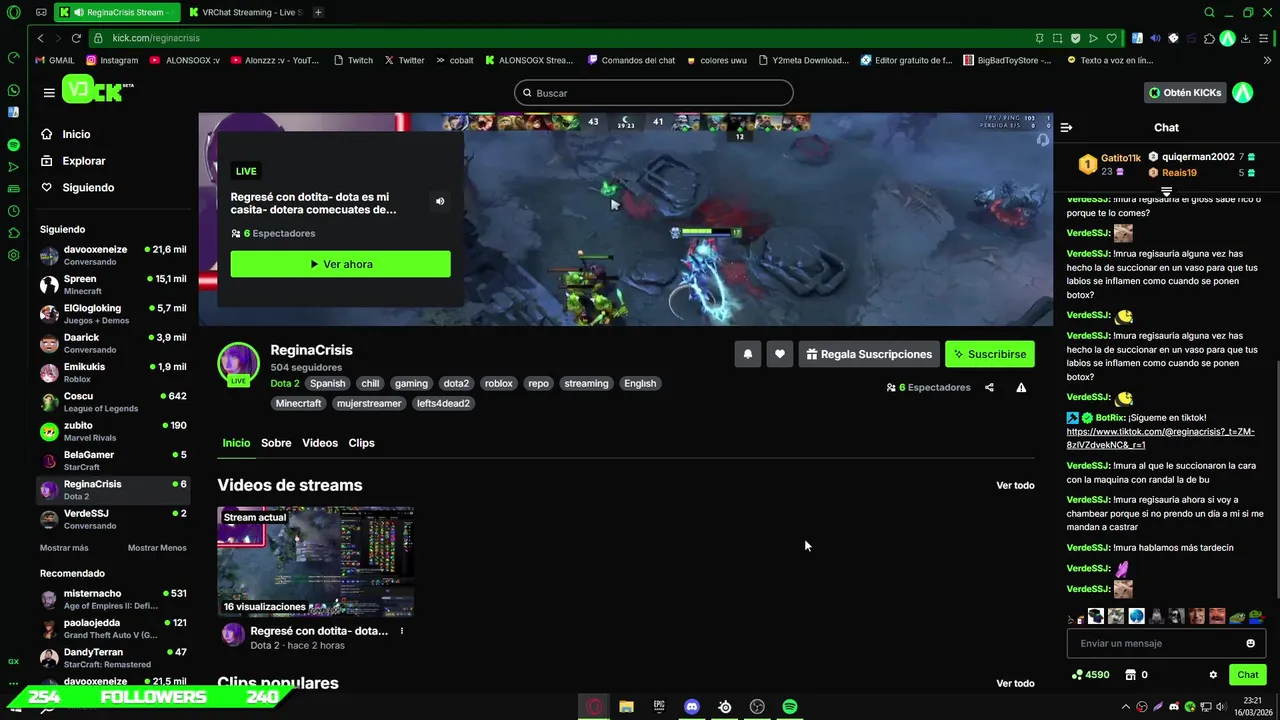Open options for Regresé con dotita video
This screenshot has height=720, width=1280.
[402, 631]
